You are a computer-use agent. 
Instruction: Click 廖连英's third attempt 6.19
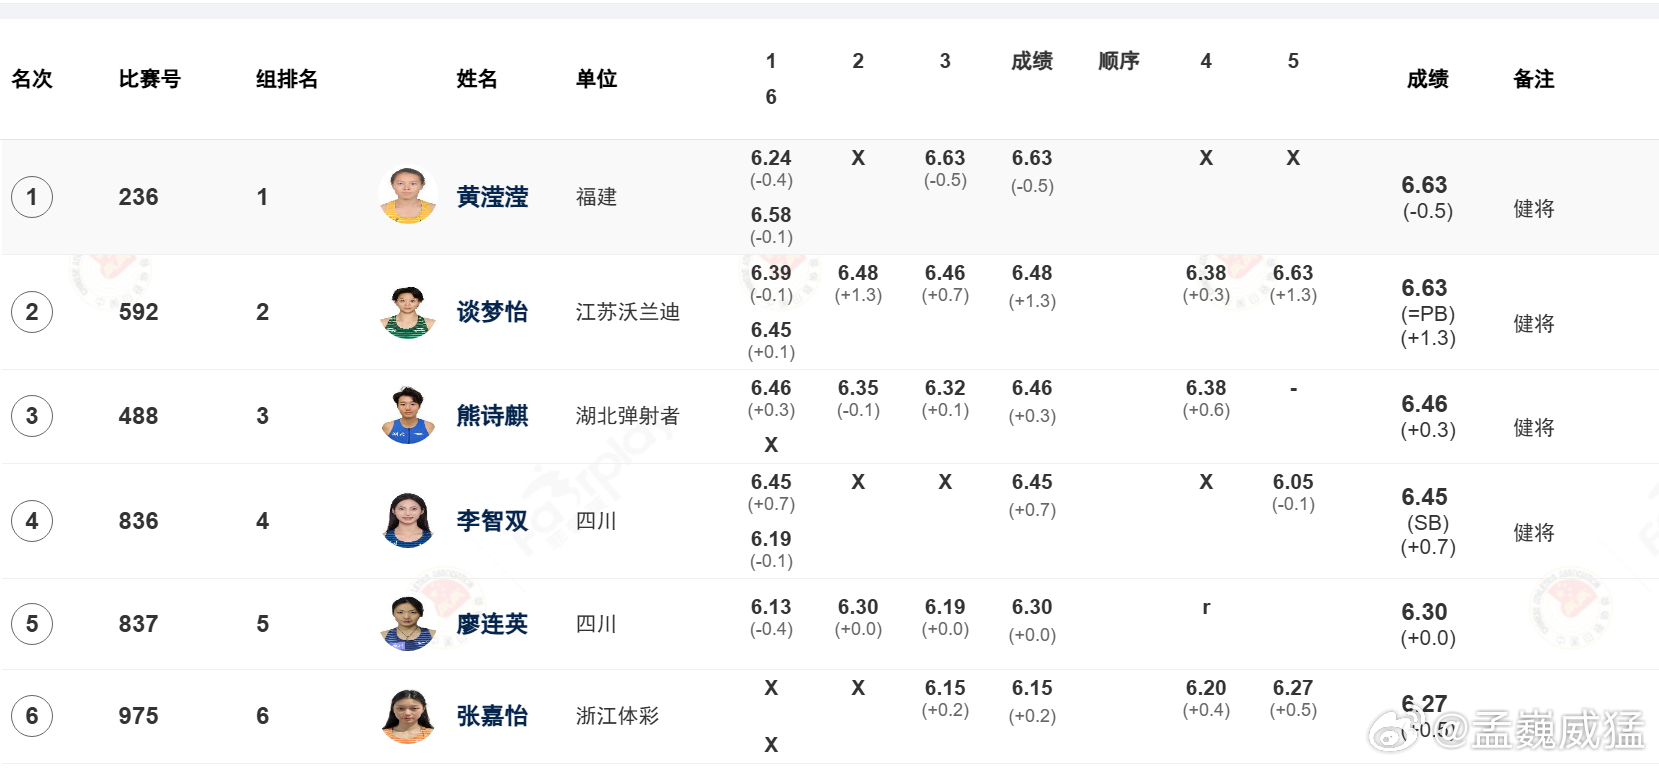pos(945,607)
